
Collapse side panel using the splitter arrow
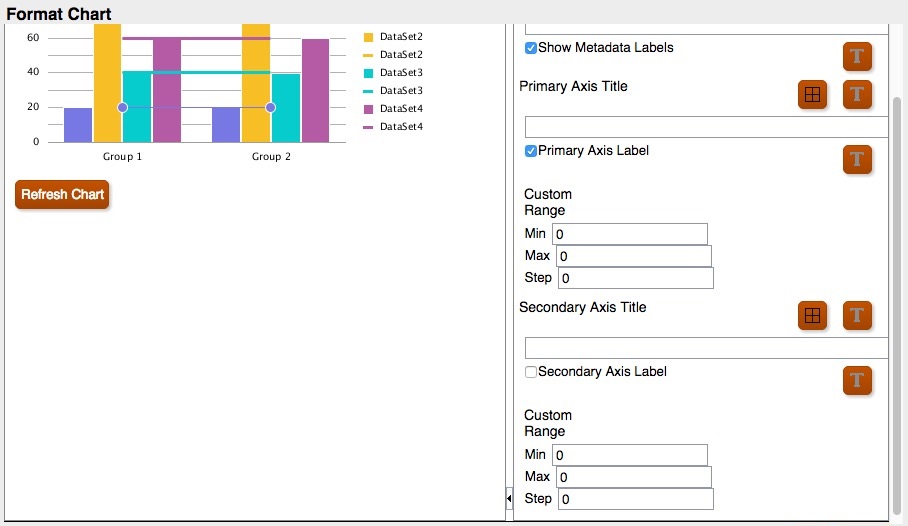pos(509,498)
